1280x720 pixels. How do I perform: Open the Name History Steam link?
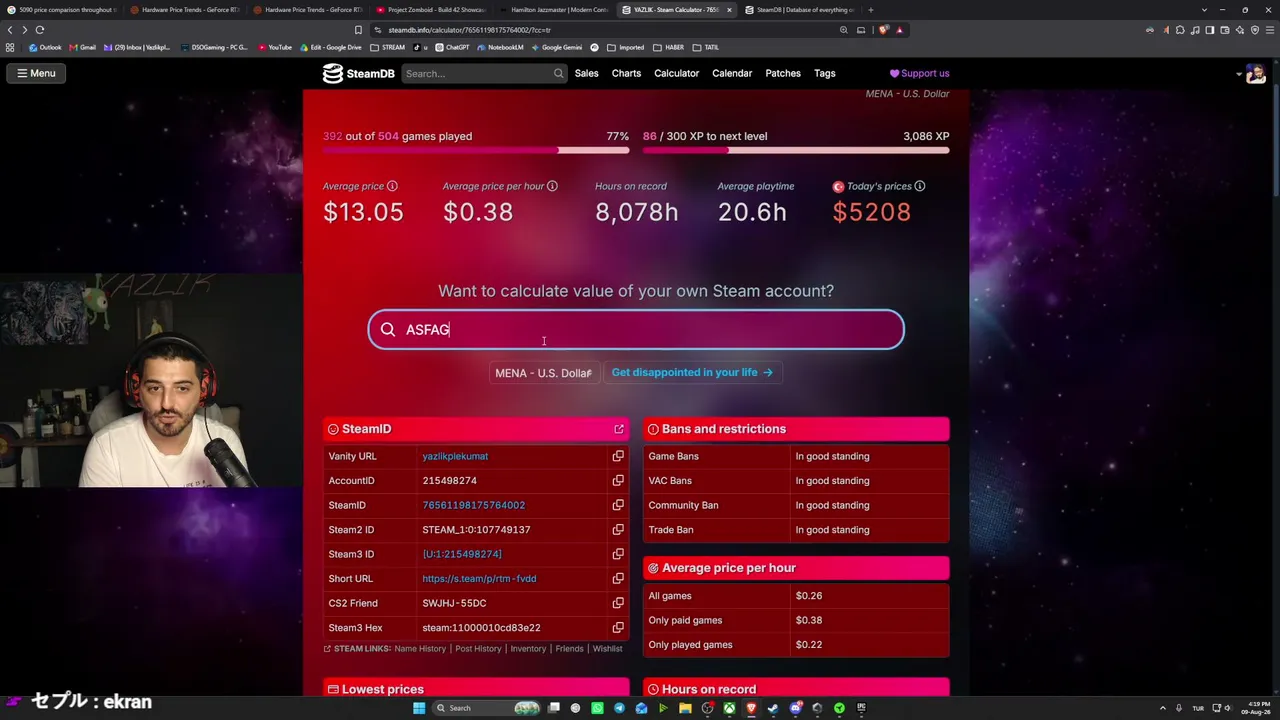tap(420, 649)
